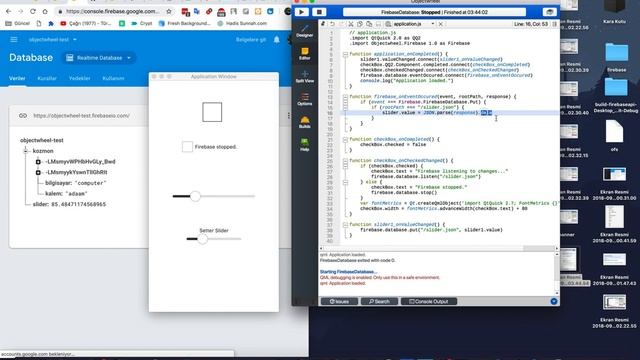Open the Güncel bookmarks folder
Screen dimensions: 640x360
click(x=17, y=24)
